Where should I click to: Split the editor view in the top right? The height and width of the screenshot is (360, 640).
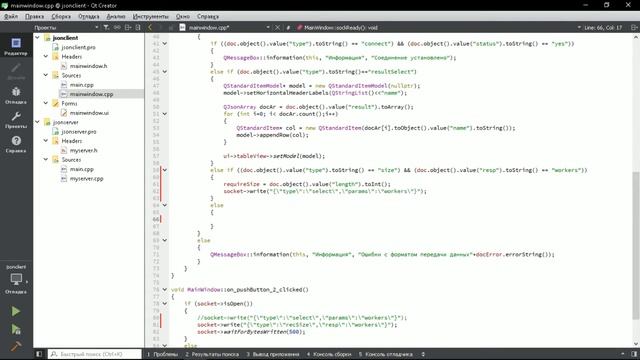634,27
